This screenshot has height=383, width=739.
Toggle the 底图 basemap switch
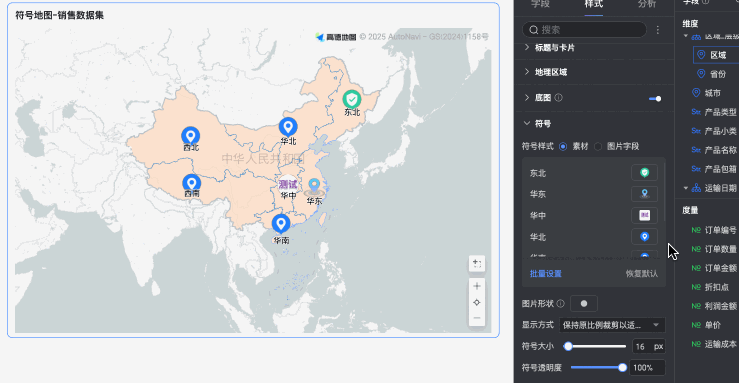point(655,98)
